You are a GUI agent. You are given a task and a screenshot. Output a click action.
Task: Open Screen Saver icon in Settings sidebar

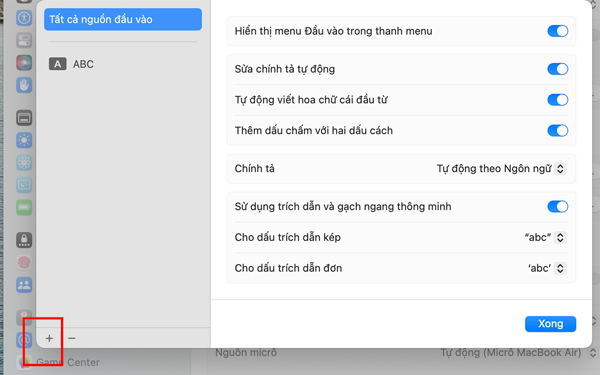[x=24, y=185]
